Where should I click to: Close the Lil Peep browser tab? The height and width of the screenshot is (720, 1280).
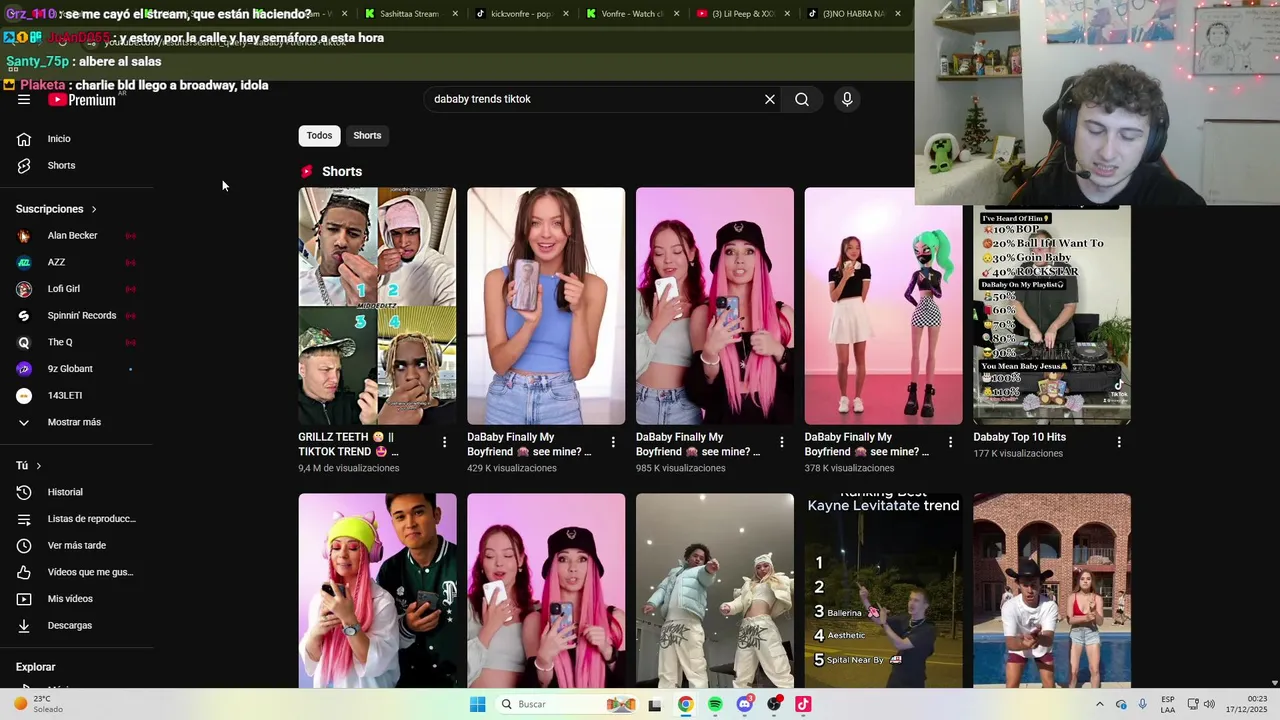(787, 14)
